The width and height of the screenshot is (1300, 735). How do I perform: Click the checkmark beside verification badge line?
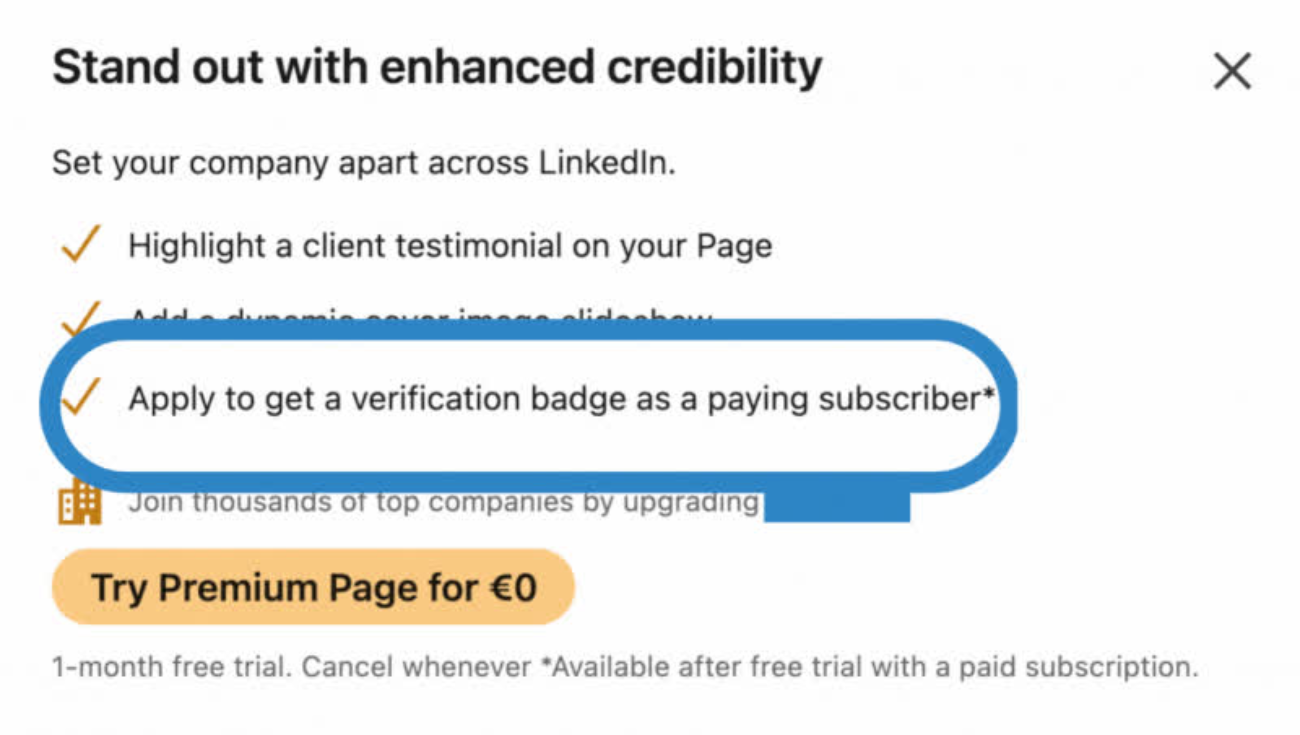(x=80, y=398)
